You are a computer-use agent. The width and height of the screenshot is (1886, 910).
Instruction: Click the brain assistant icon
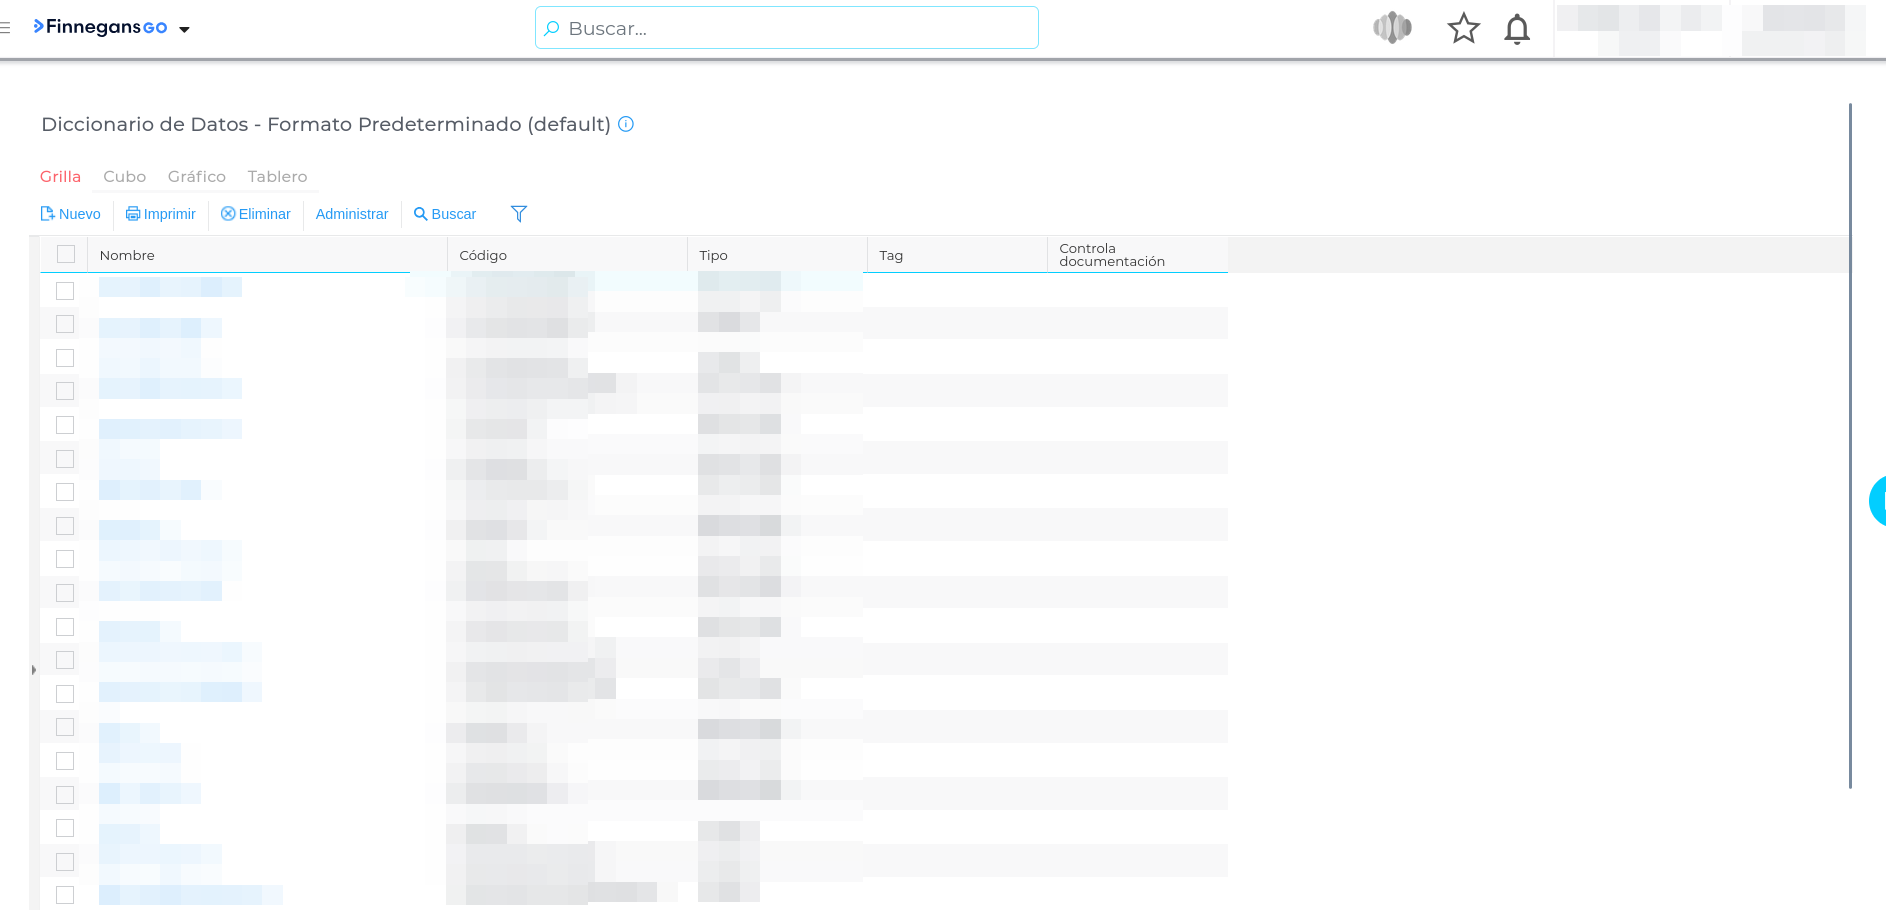(x=1392, y=28)
